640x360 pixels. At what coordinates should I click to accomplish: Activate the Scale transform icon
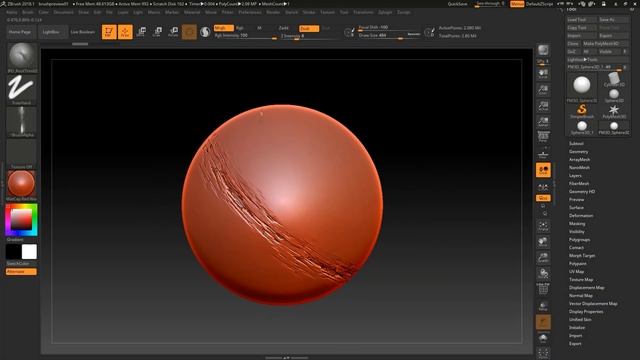coord(157,32)
